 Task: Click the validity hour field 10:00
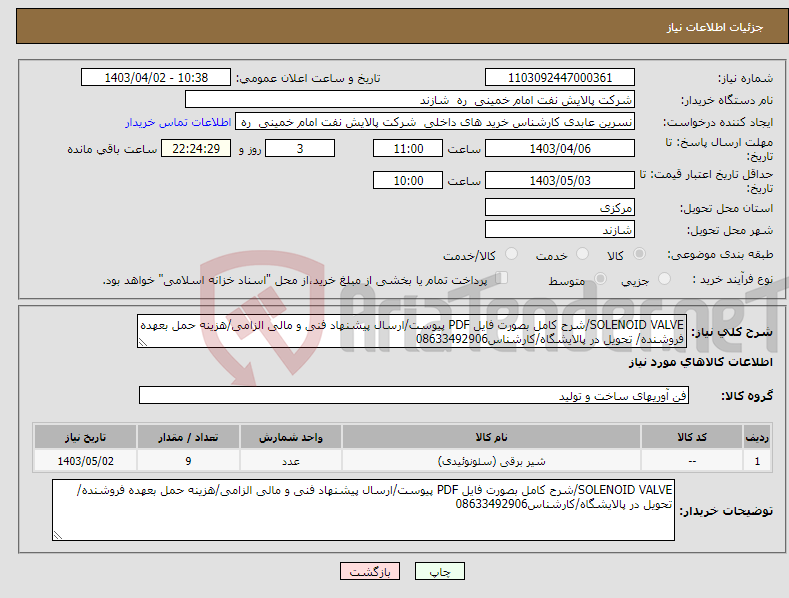click(408, 180)
